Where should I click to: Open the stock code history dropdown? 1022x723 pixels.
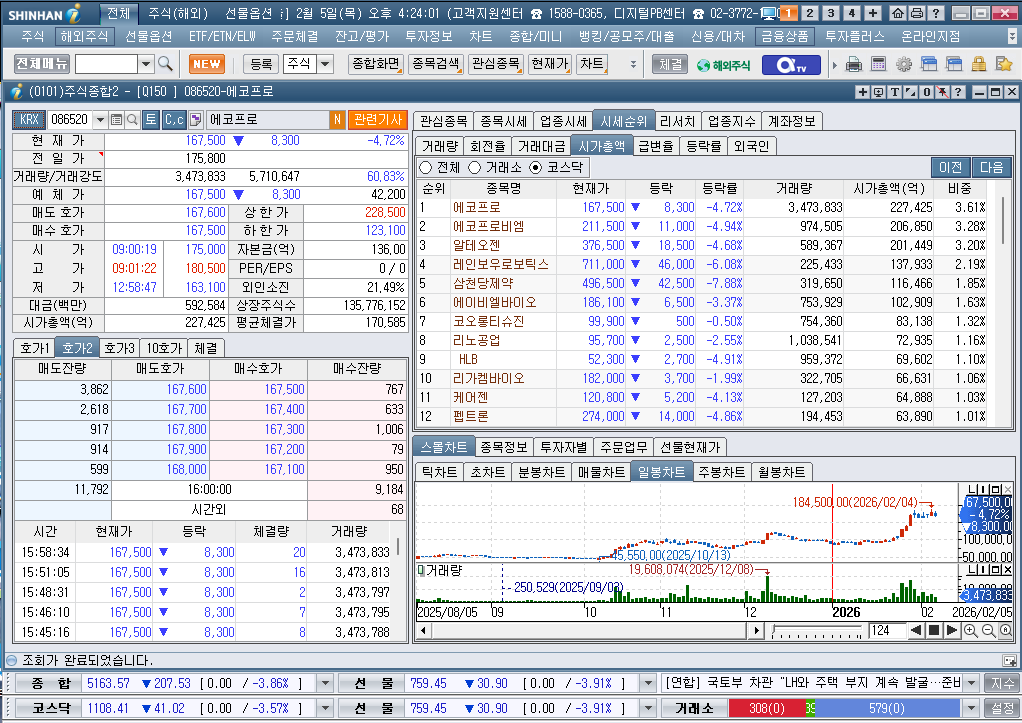pyautogui.click(x=100, y=119)
